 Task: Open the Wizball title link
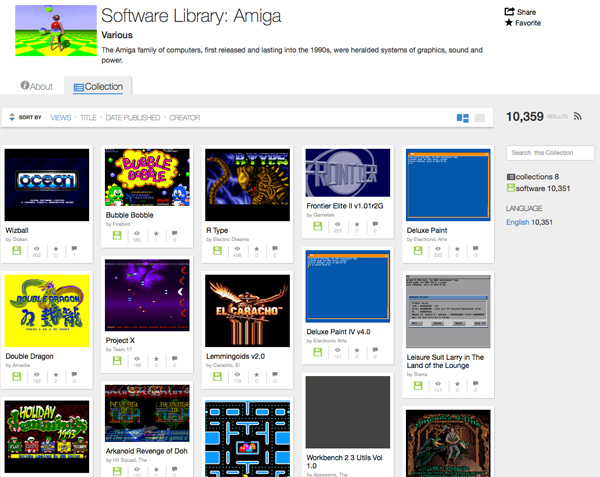17,230
